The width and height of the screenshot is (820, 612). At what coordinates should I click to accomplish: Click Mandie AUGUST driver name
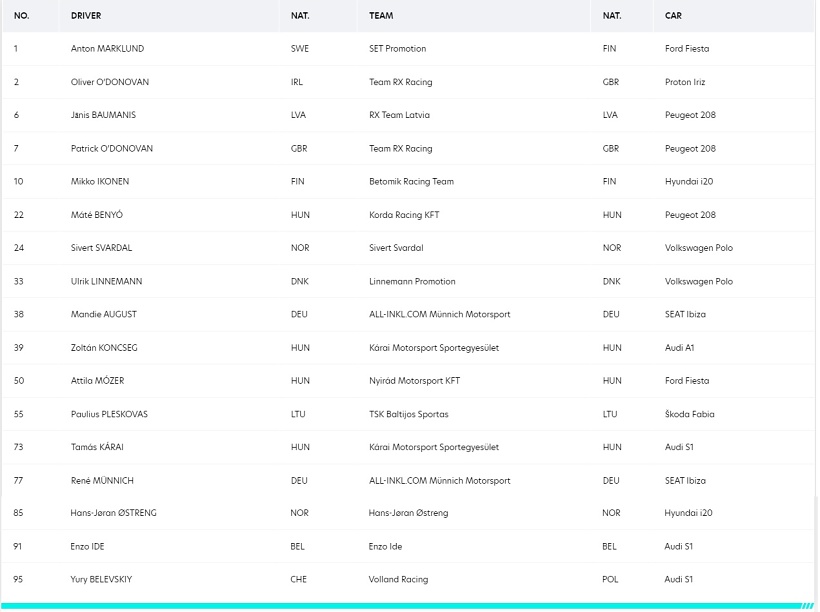click(104, 314)
